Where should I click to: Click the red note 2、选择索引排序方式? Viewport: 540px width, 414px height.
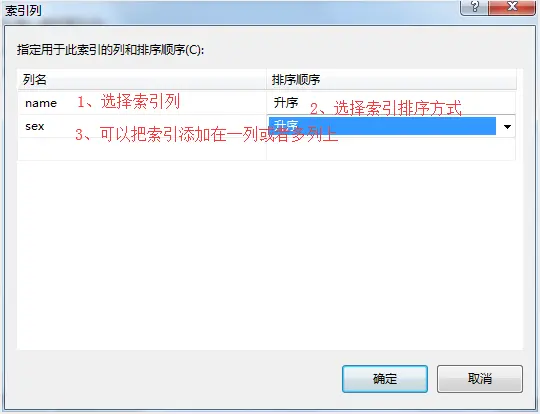point(386,108)
